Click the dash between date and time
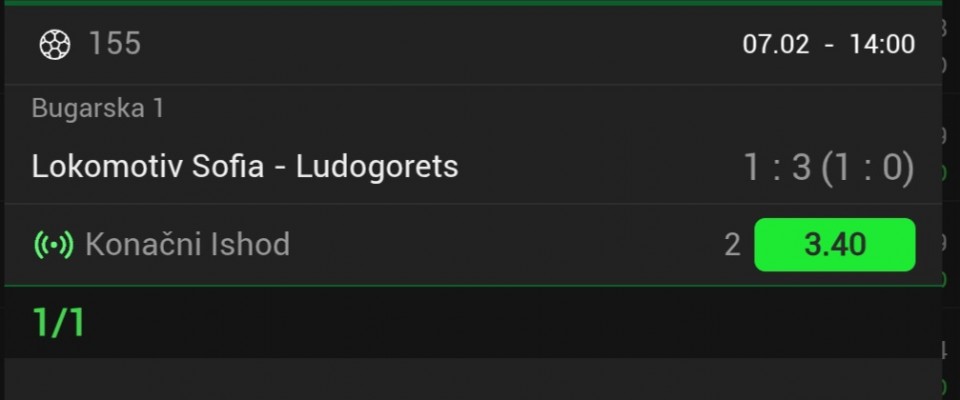The width and height of the screenshot is (960, 400). point(829,45)
